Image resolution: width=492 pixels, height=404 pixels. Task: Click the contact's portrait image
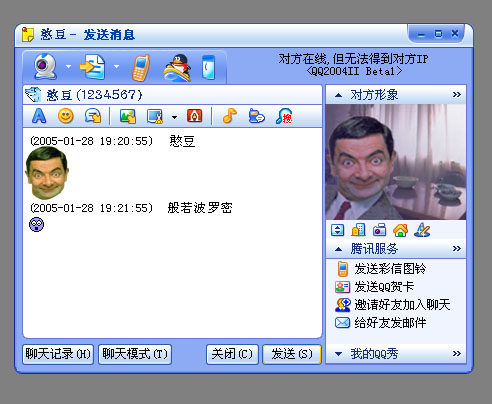click(396, 162)
